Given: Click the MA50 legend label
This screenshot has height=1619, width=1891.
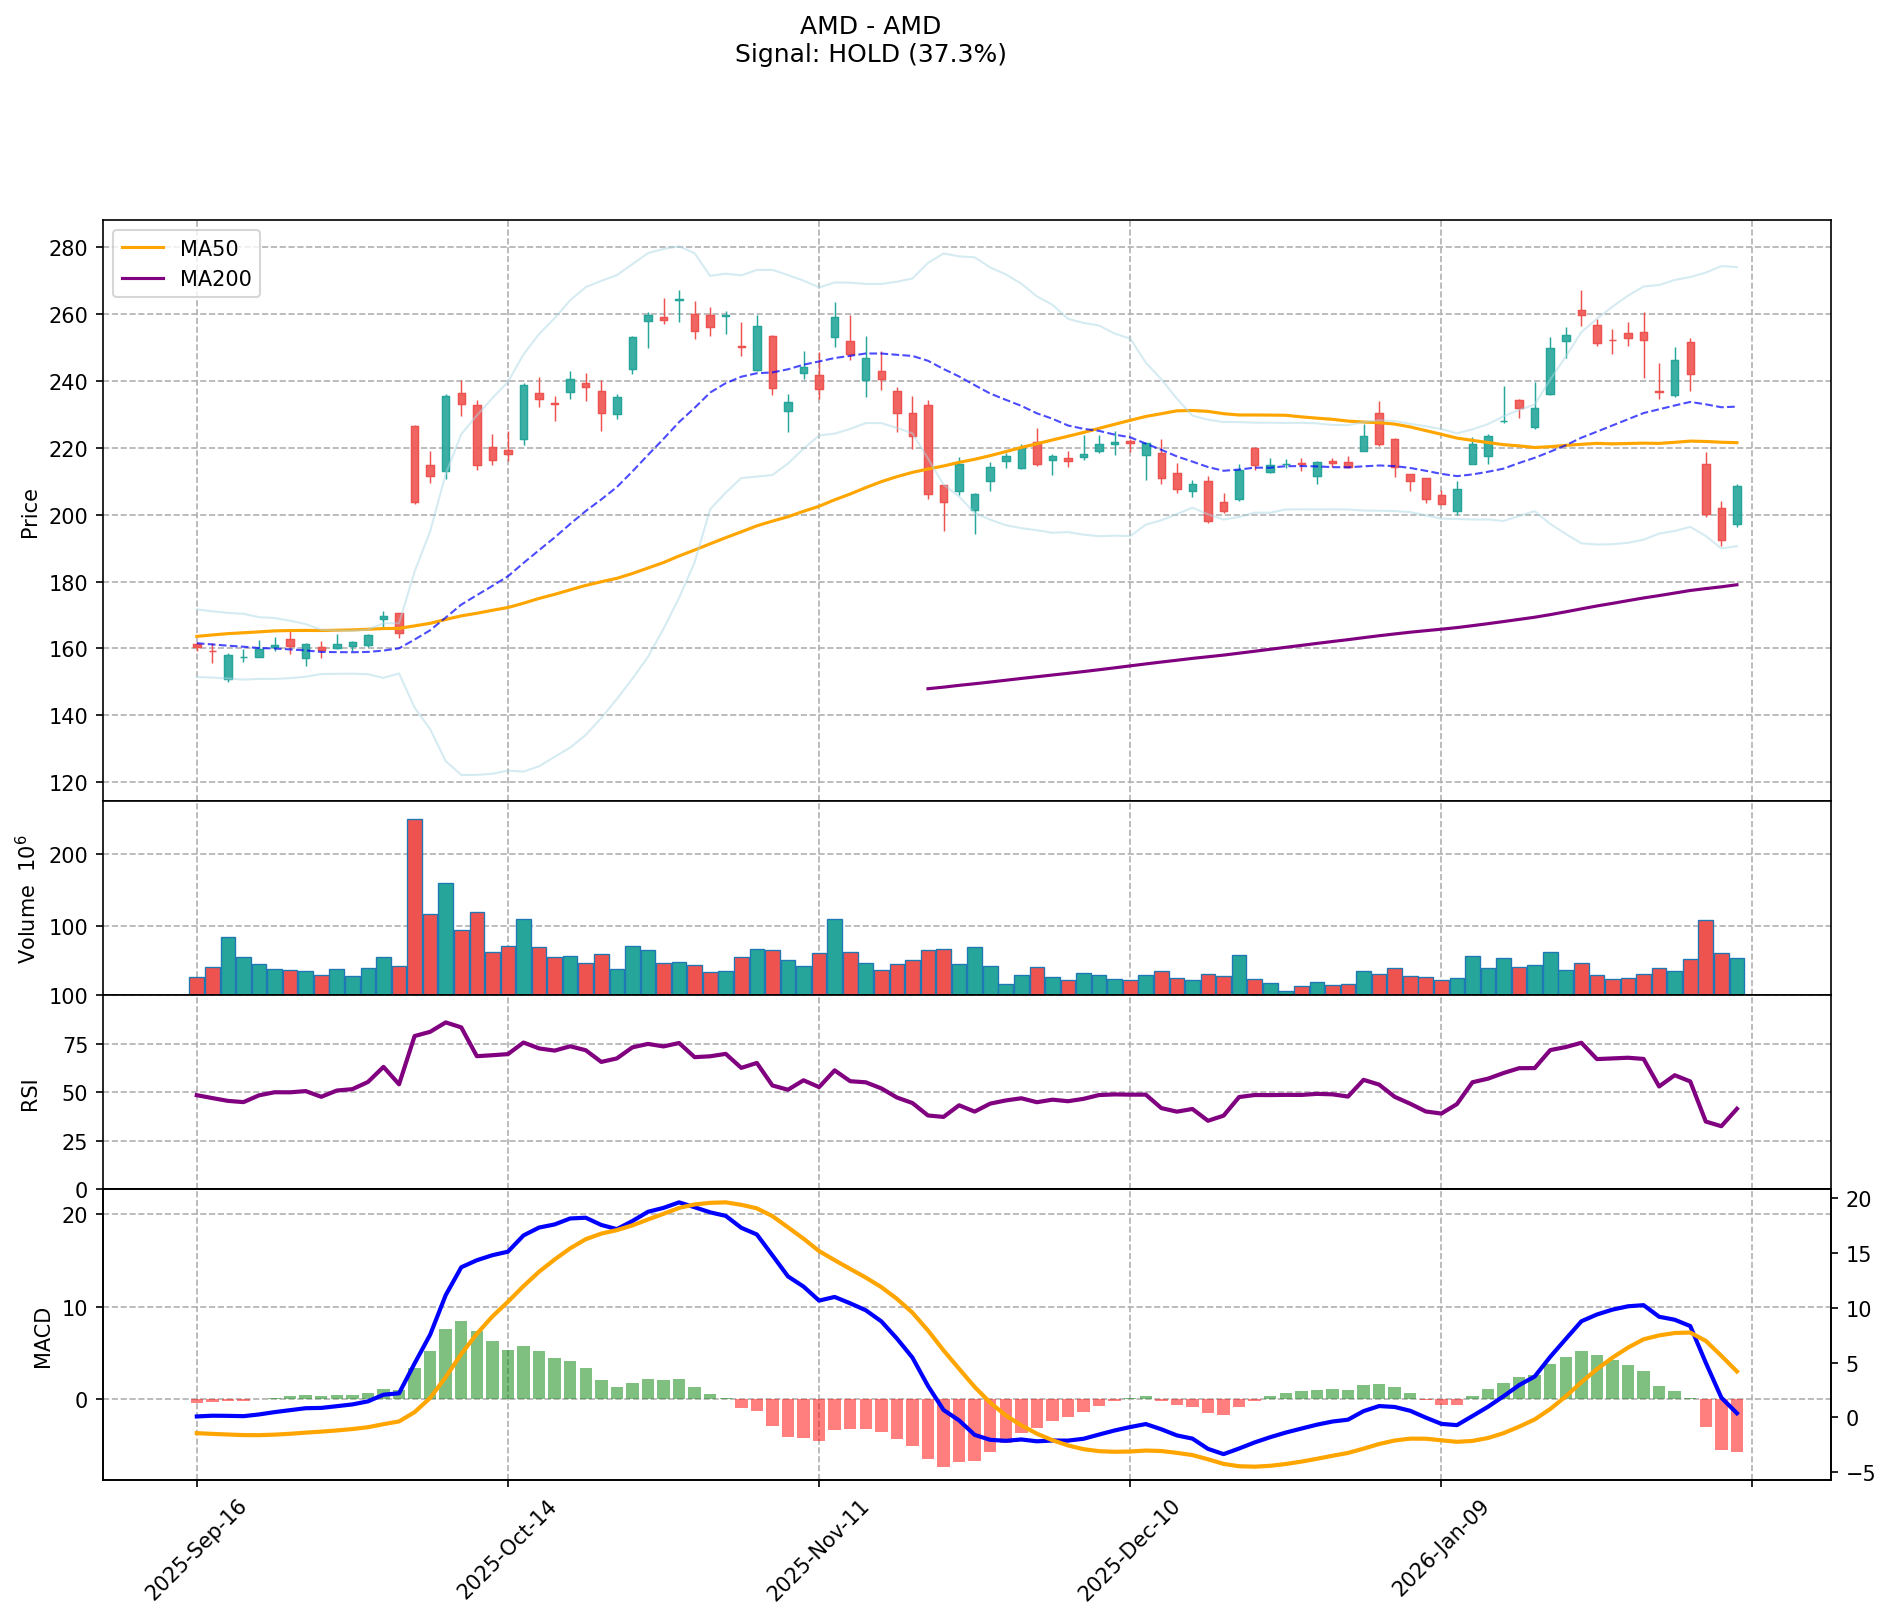Looking at the screenshot, I should 208,249.
